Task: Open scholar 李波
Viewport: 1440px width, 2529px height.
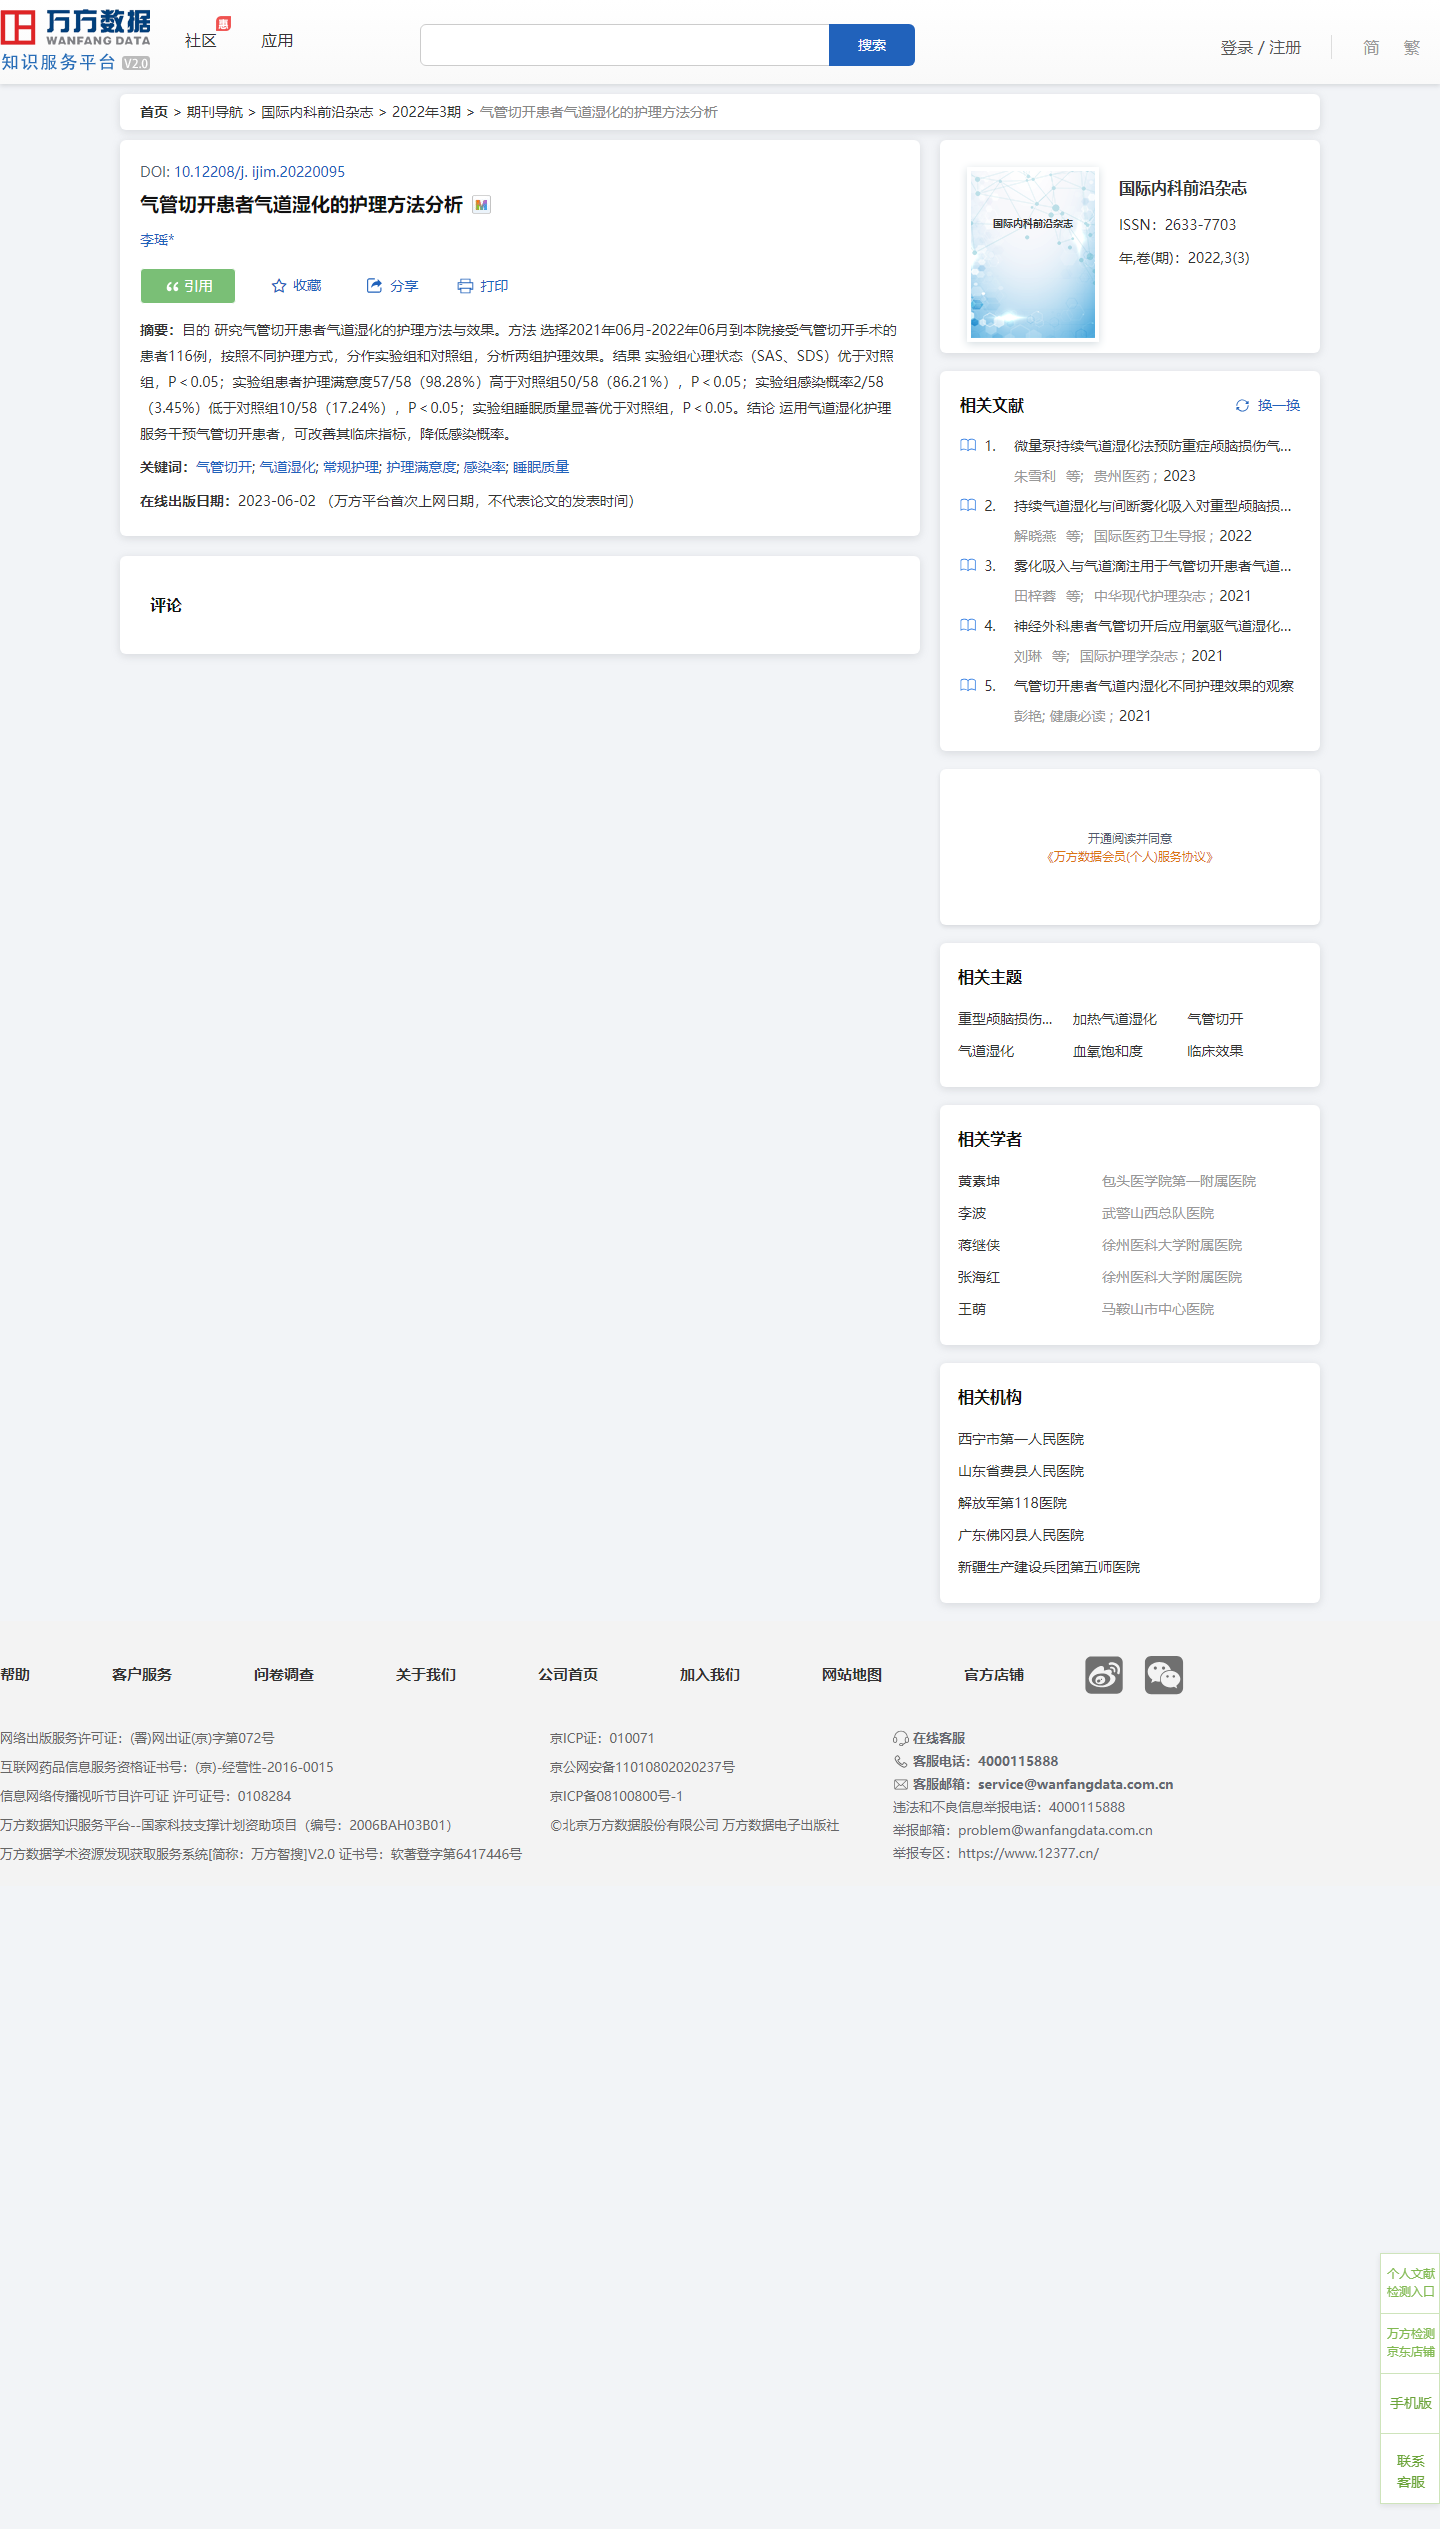Action: 972,1212
